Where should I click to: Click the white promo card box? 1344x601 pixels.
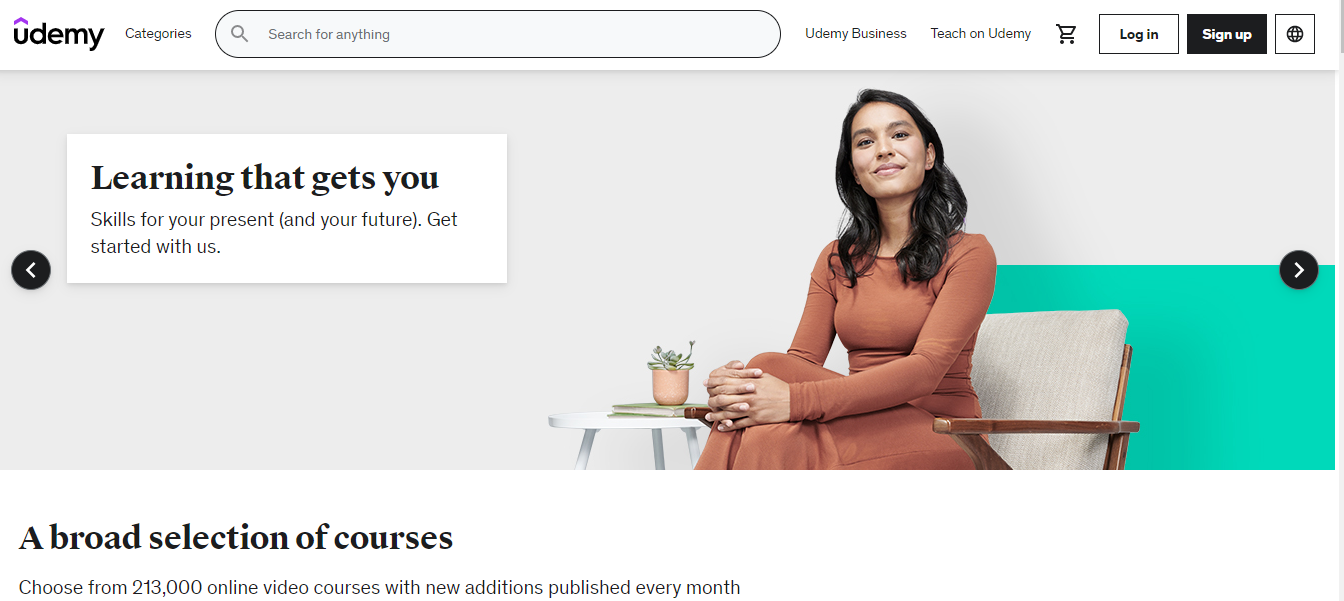287,208
